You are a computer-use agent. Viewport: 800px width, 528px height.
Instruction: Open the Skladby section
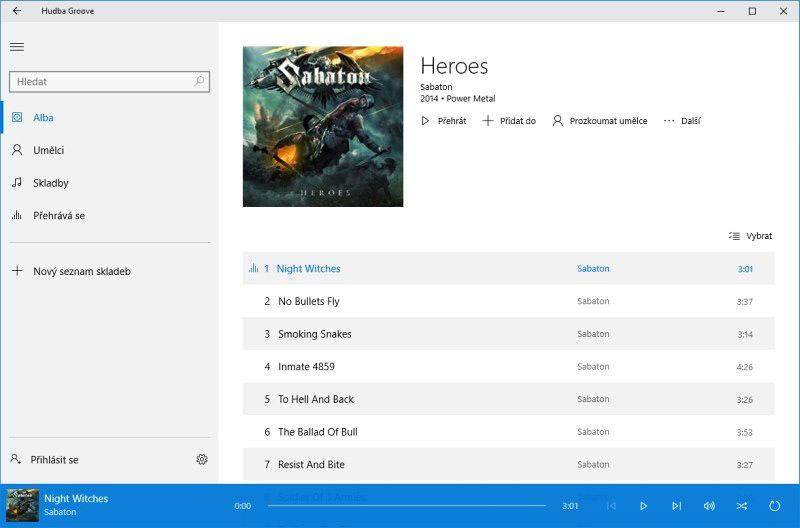click(x=109, y=183)
